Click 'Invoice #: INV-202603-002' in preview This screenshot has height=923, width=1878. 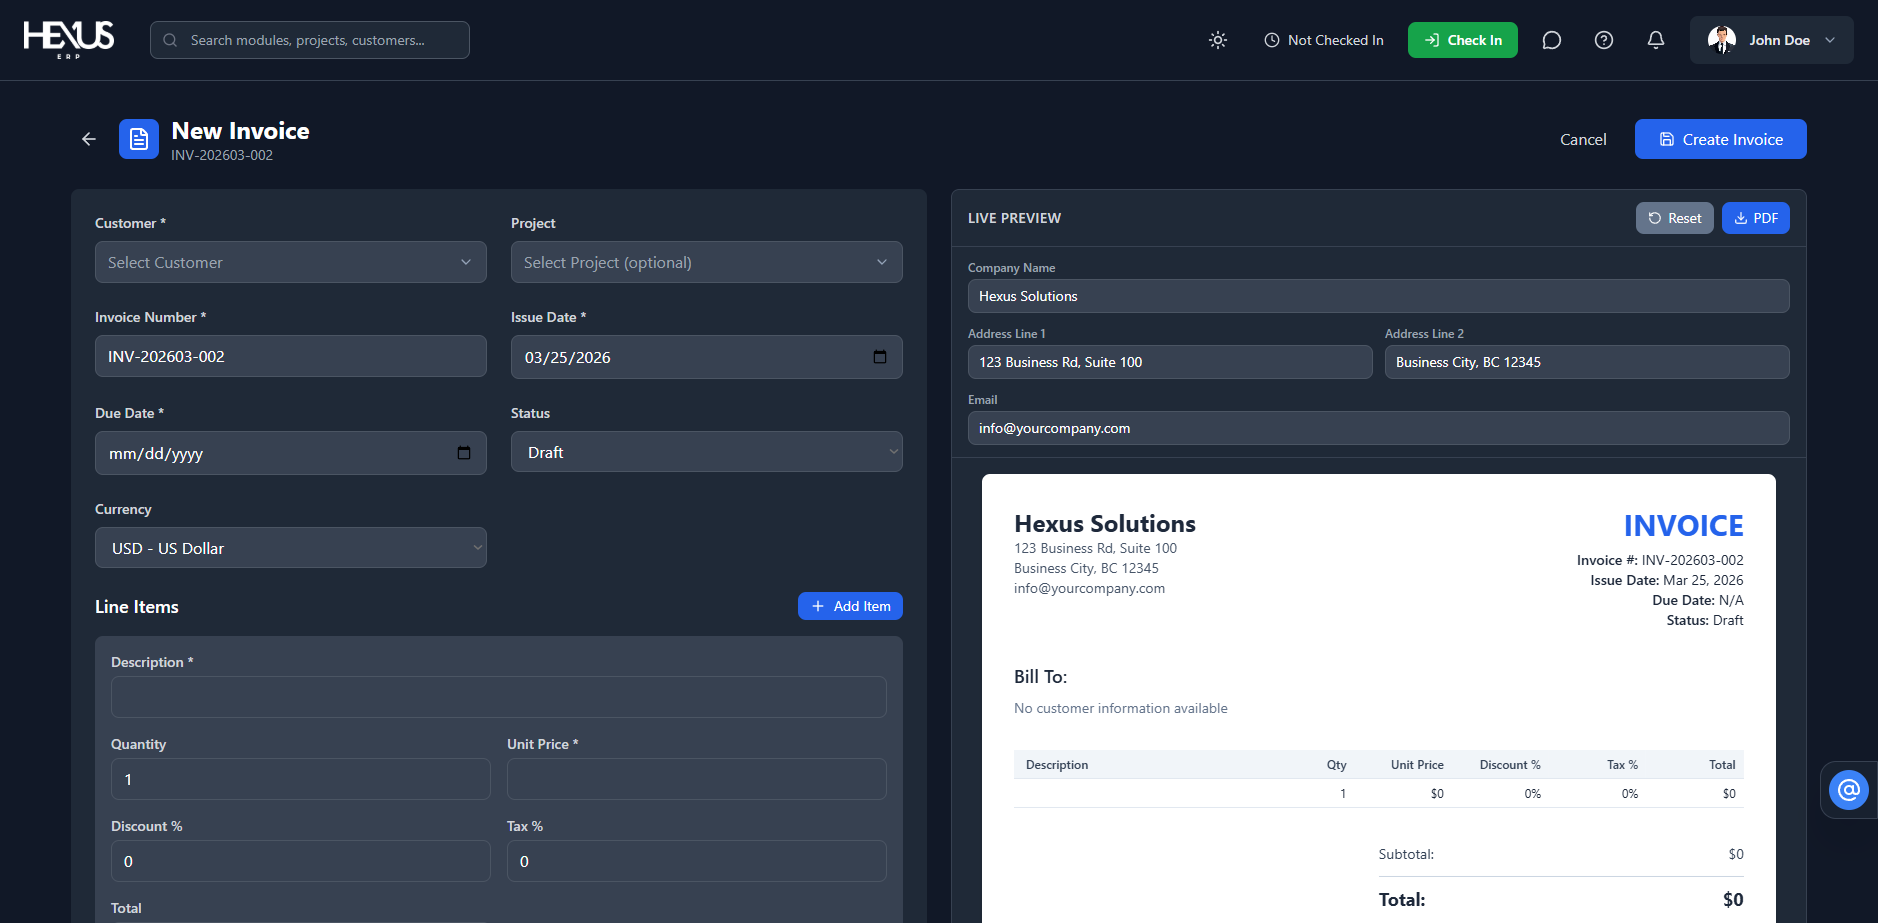pyautogui.click(x=1660, y=560)
